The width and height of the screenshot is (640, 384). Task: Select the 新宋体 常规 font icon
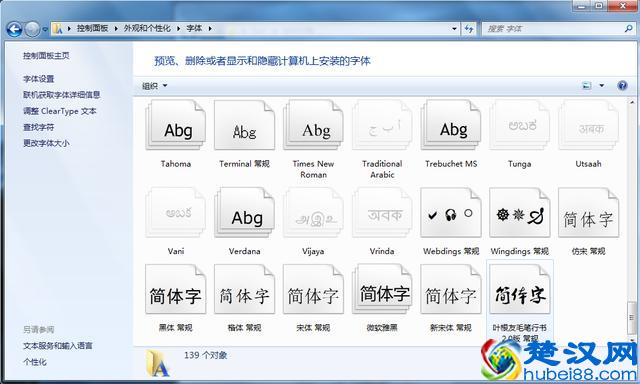point(451,289)
